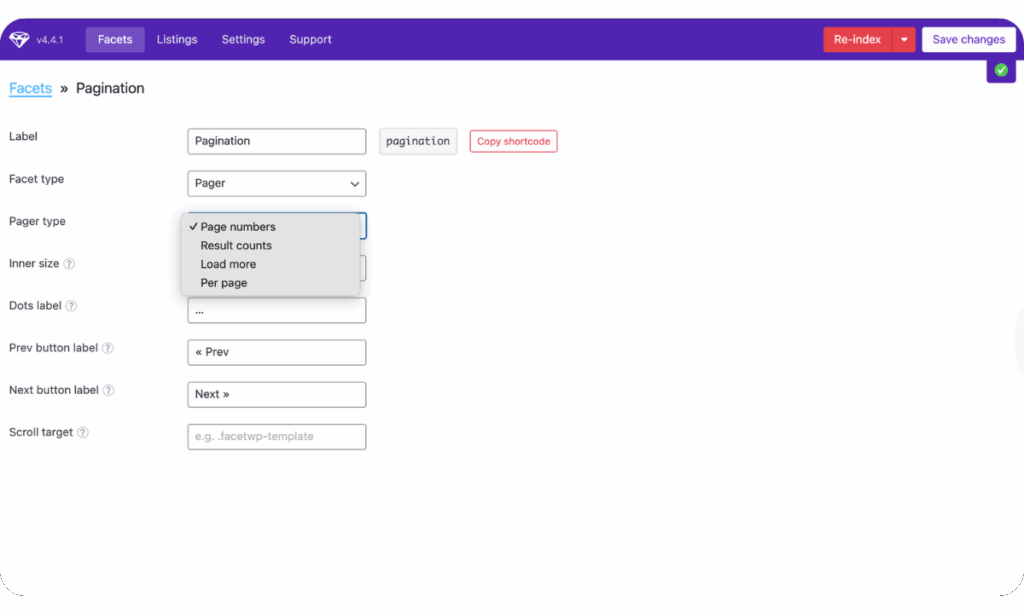The height and width of the screenshot is (614, 1024).
Task: Click the Dots label help icon
Action: 71,306
